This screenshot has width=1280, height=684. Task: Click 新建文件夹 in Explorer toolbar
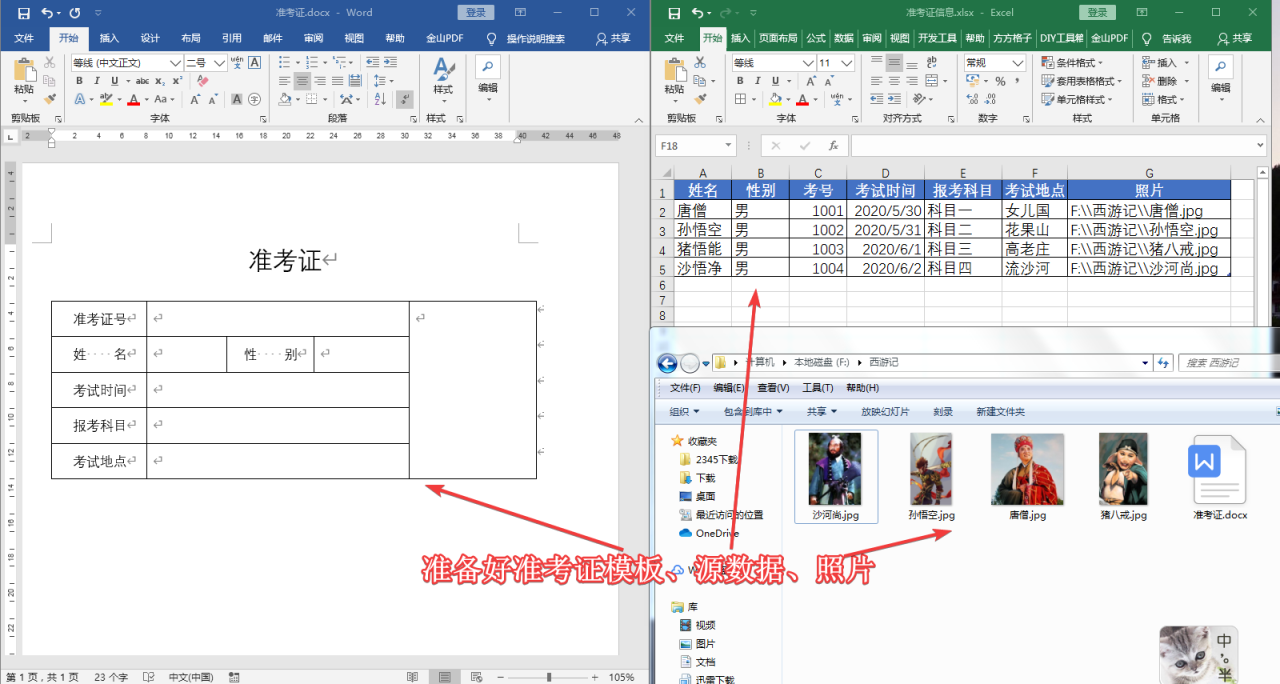(1000, 411)
